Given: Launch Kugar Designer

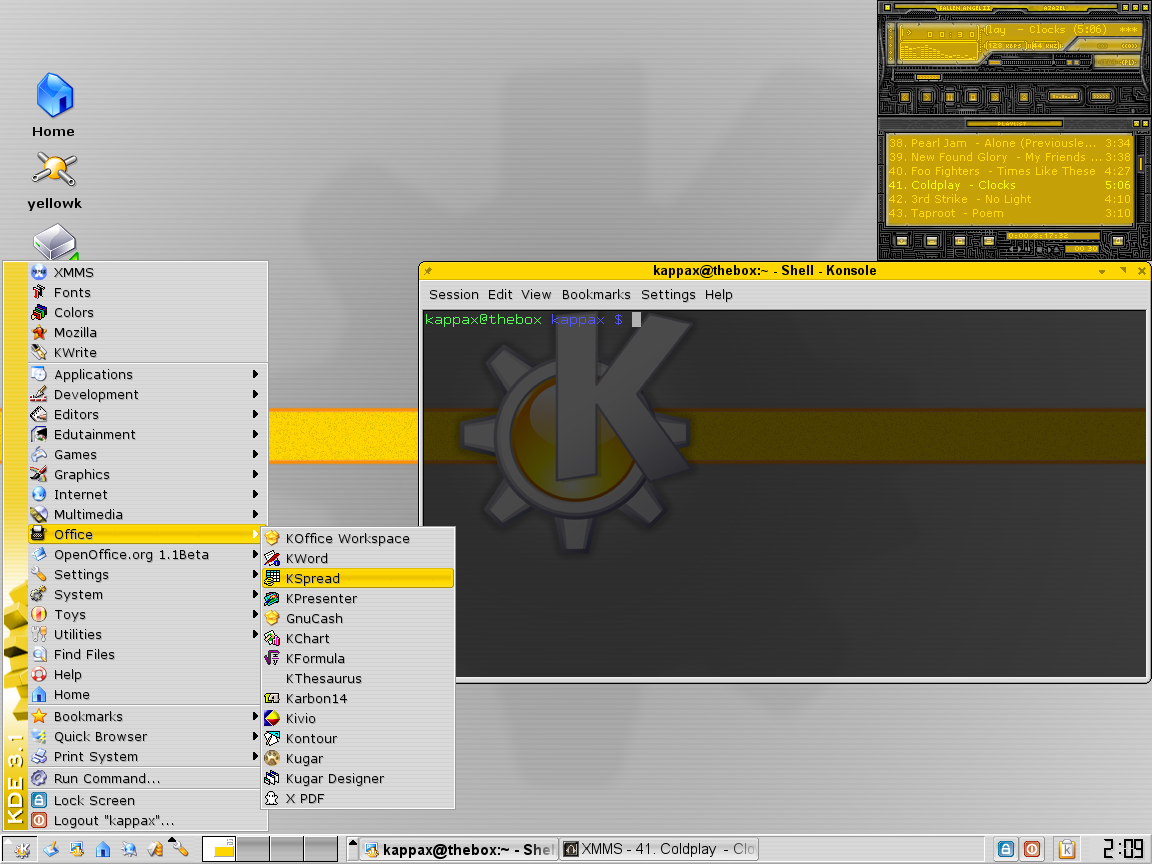Looking at the screenshot, I should (358, 779).
